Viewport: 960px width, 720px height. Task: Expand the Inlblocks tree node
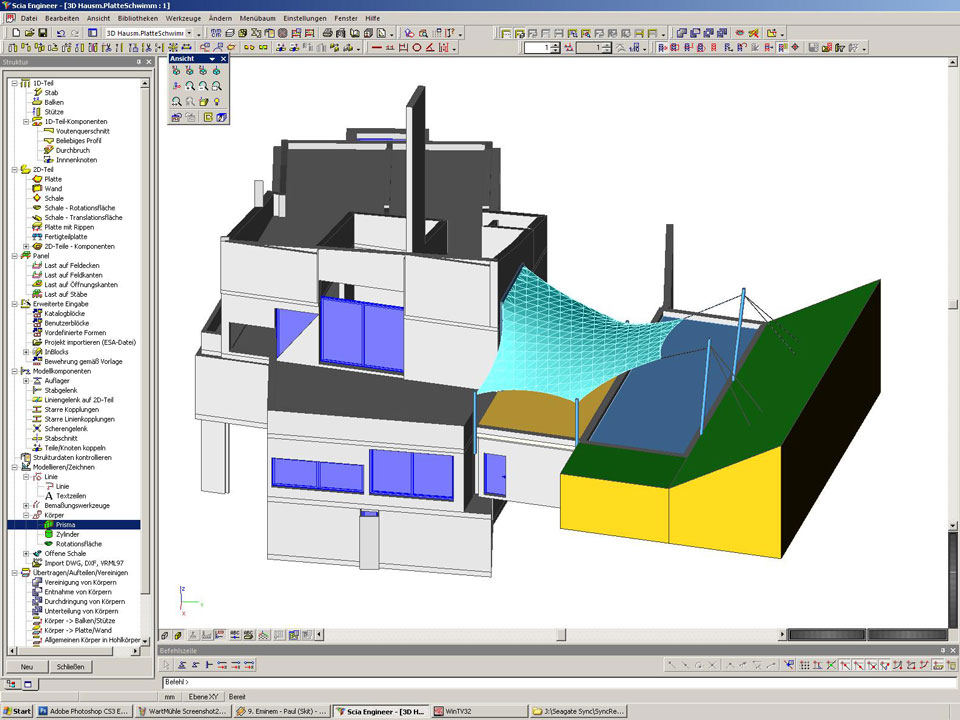(x=26, y=352)
